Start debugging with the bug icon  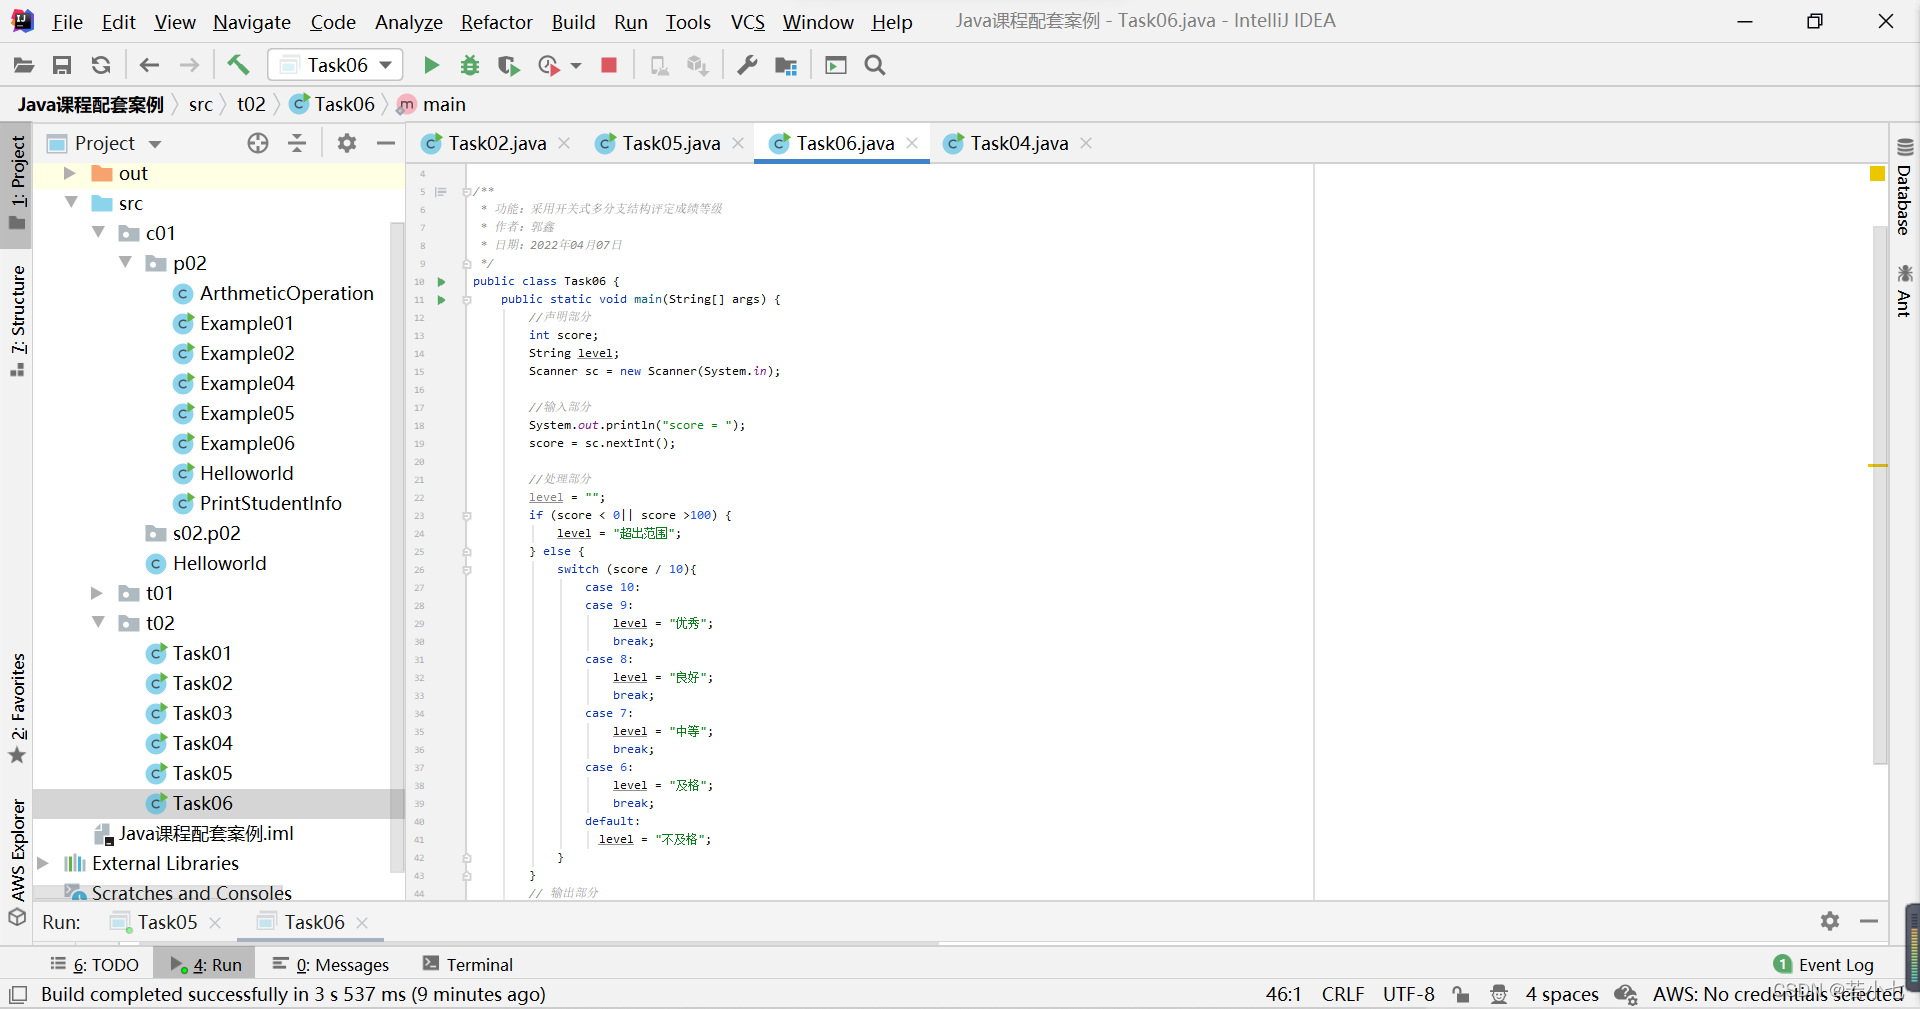[470, 66]
